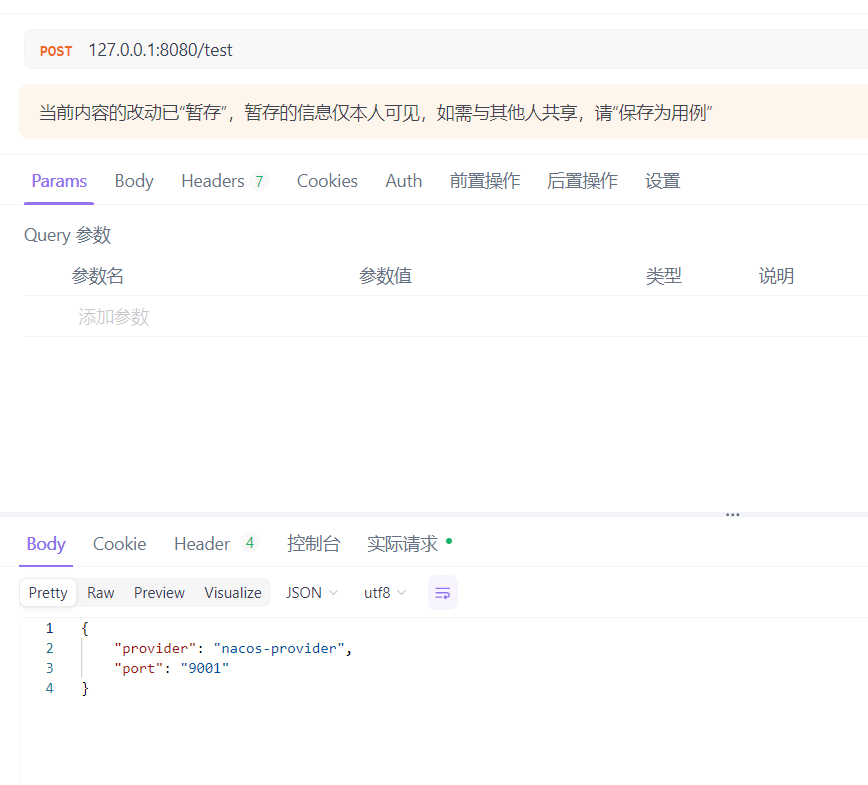Switch to the response Cookie tab
Screen dimensions: 868x785
[119, 544]
